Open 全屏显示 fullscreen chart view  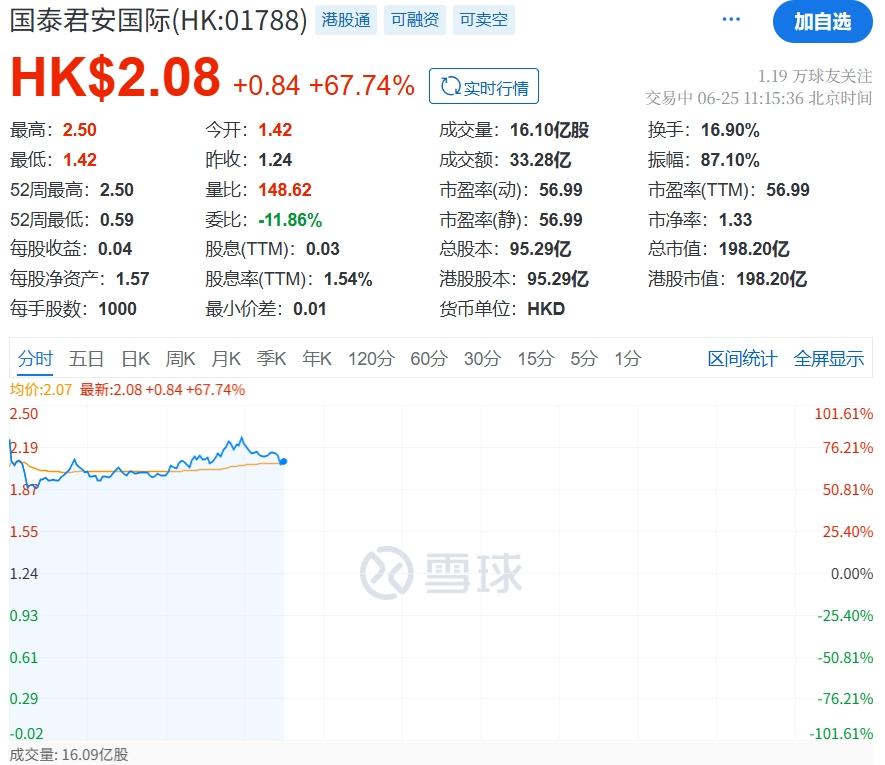click(x=829, y=359)
